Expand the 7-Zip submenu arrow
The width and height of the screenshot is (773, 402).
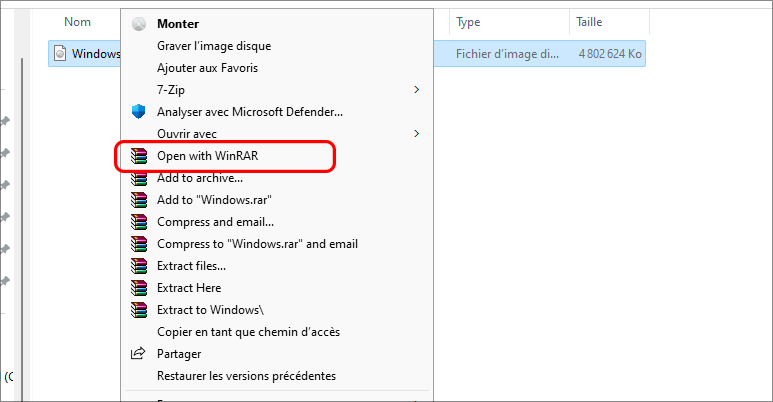point(417,90)
